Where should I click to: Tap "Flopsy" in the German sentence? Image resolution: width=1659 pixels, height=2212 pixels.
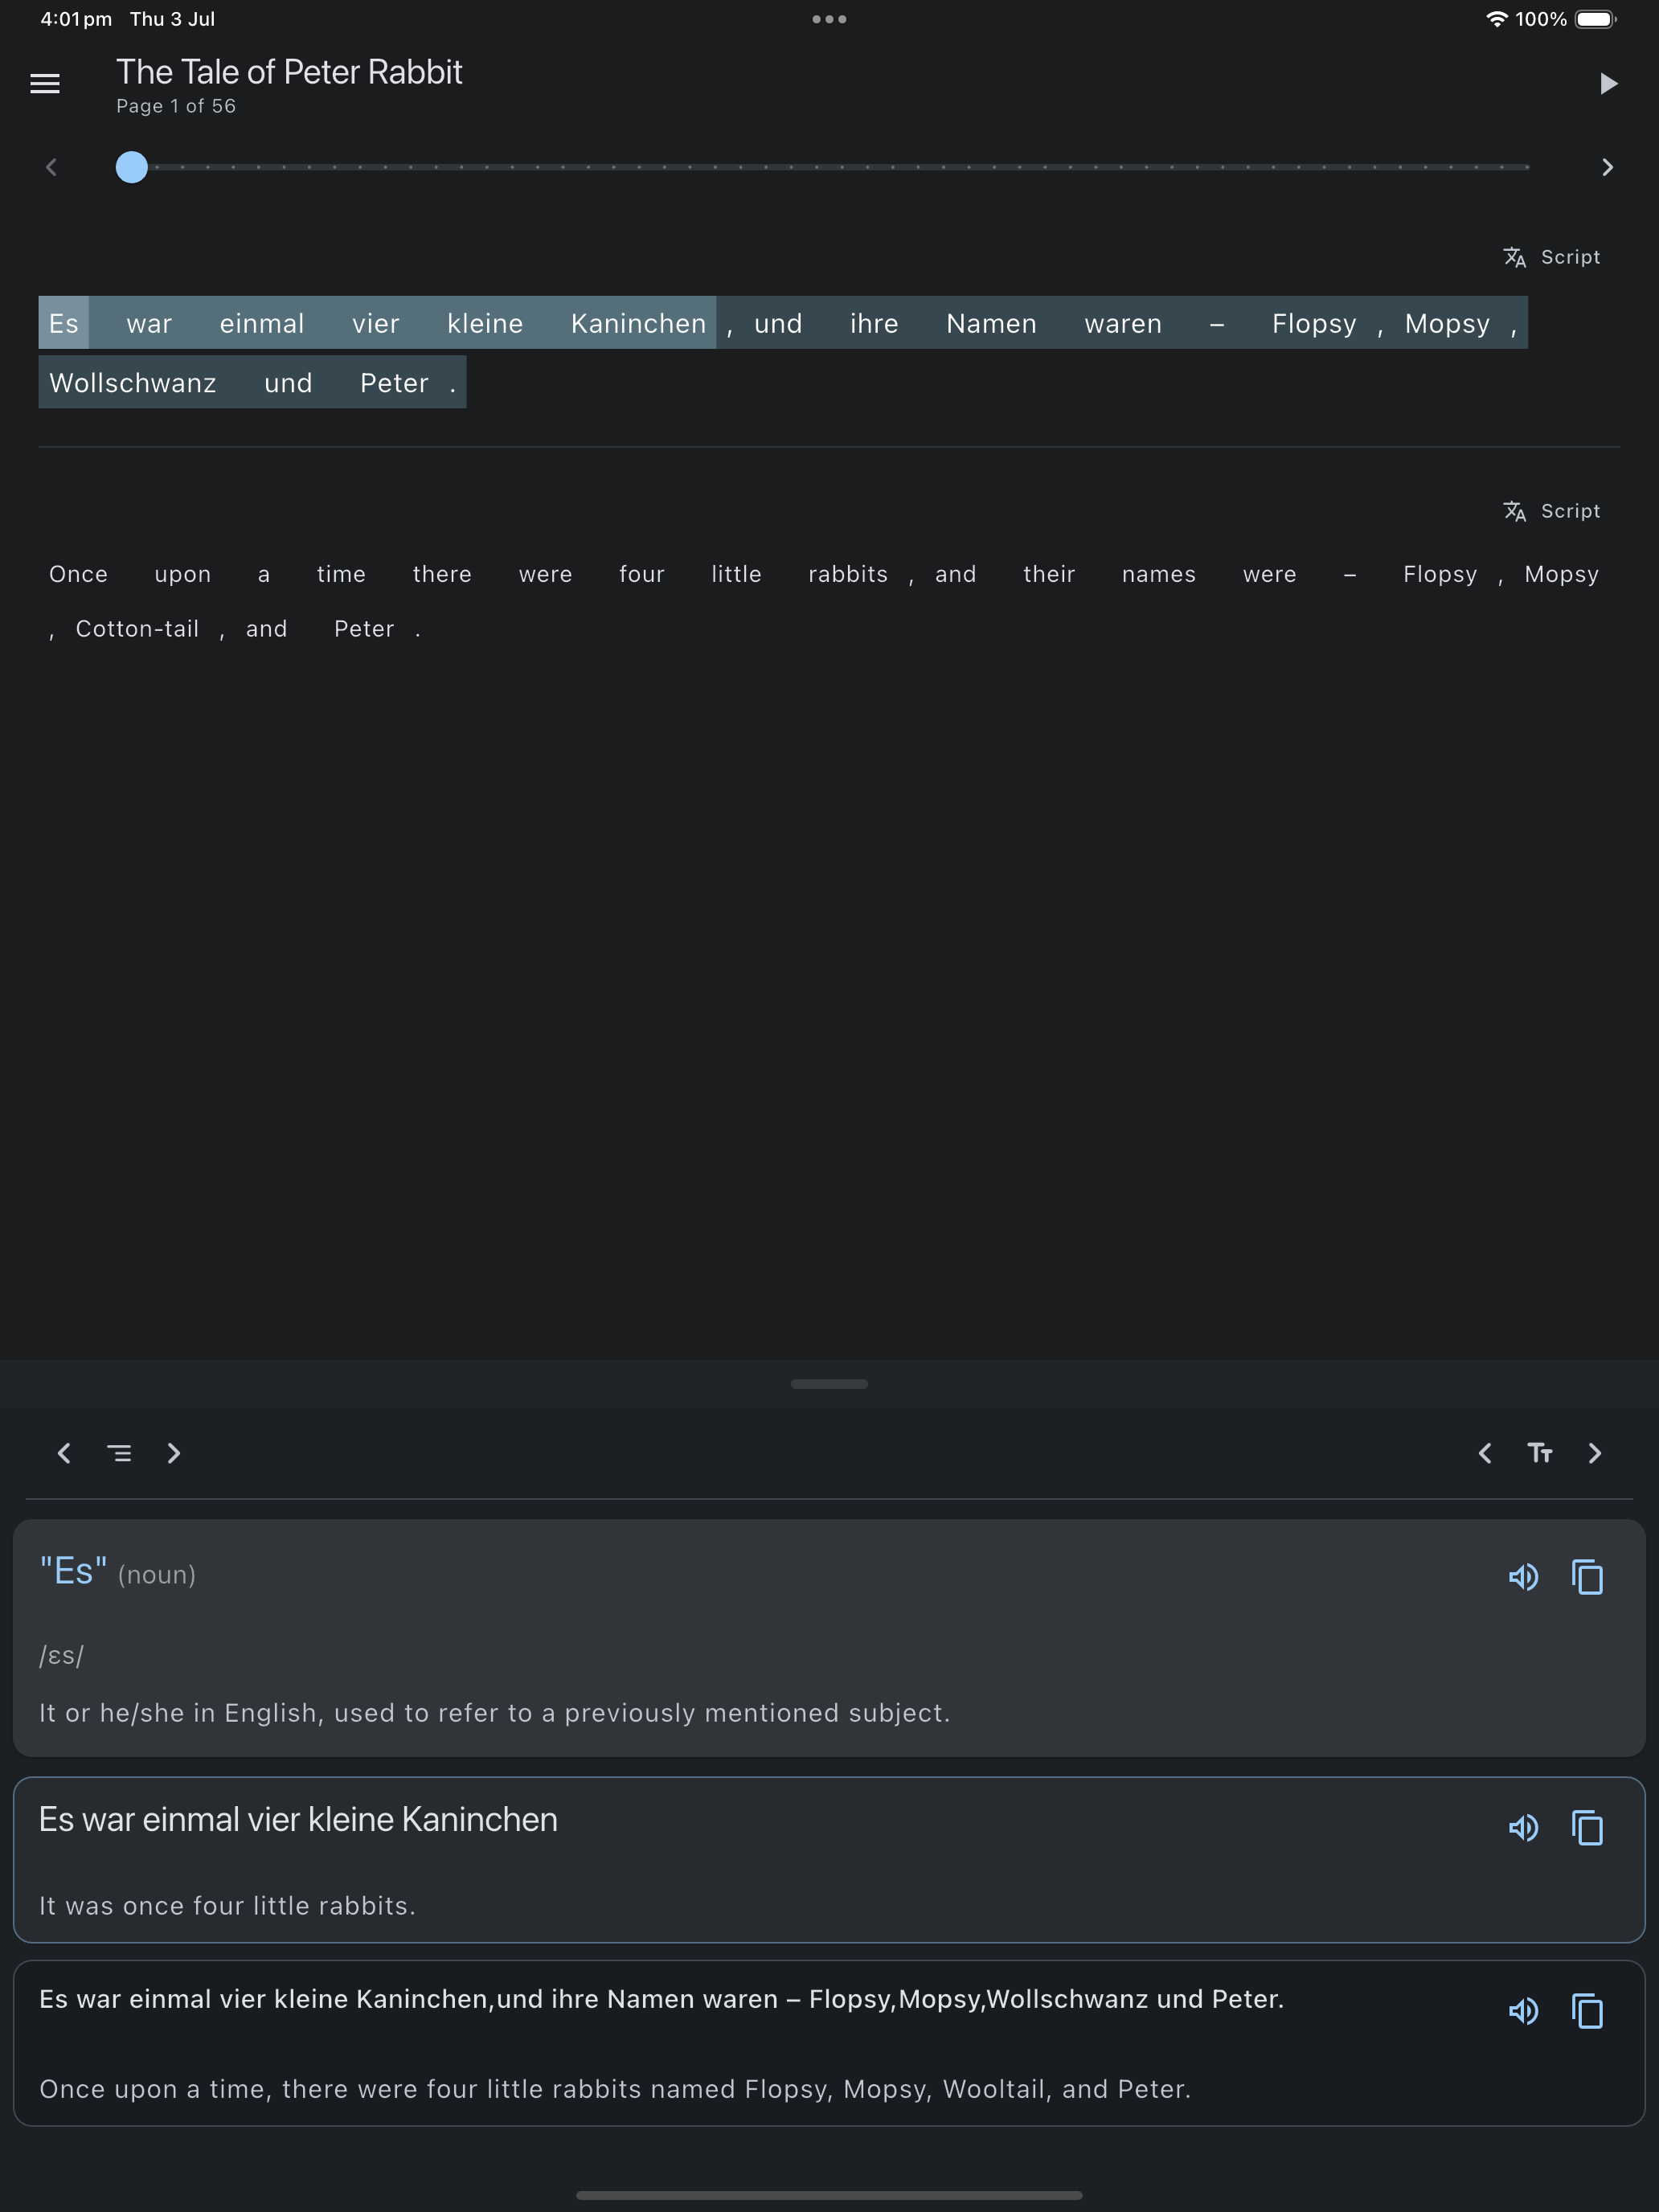1314,323
